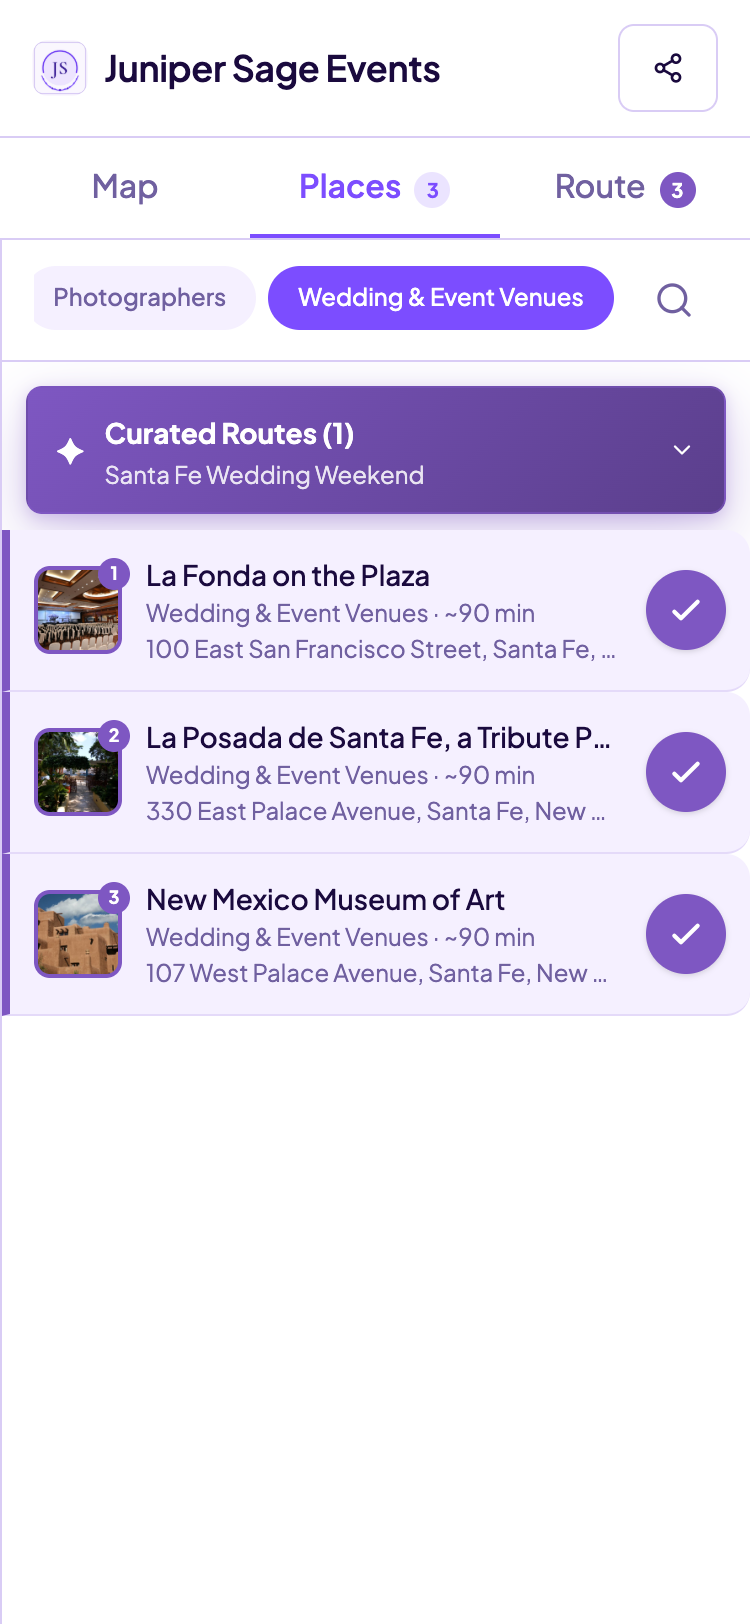Click the Juniper Sage Events logo

pyautogui.click(x=60, y=68)
